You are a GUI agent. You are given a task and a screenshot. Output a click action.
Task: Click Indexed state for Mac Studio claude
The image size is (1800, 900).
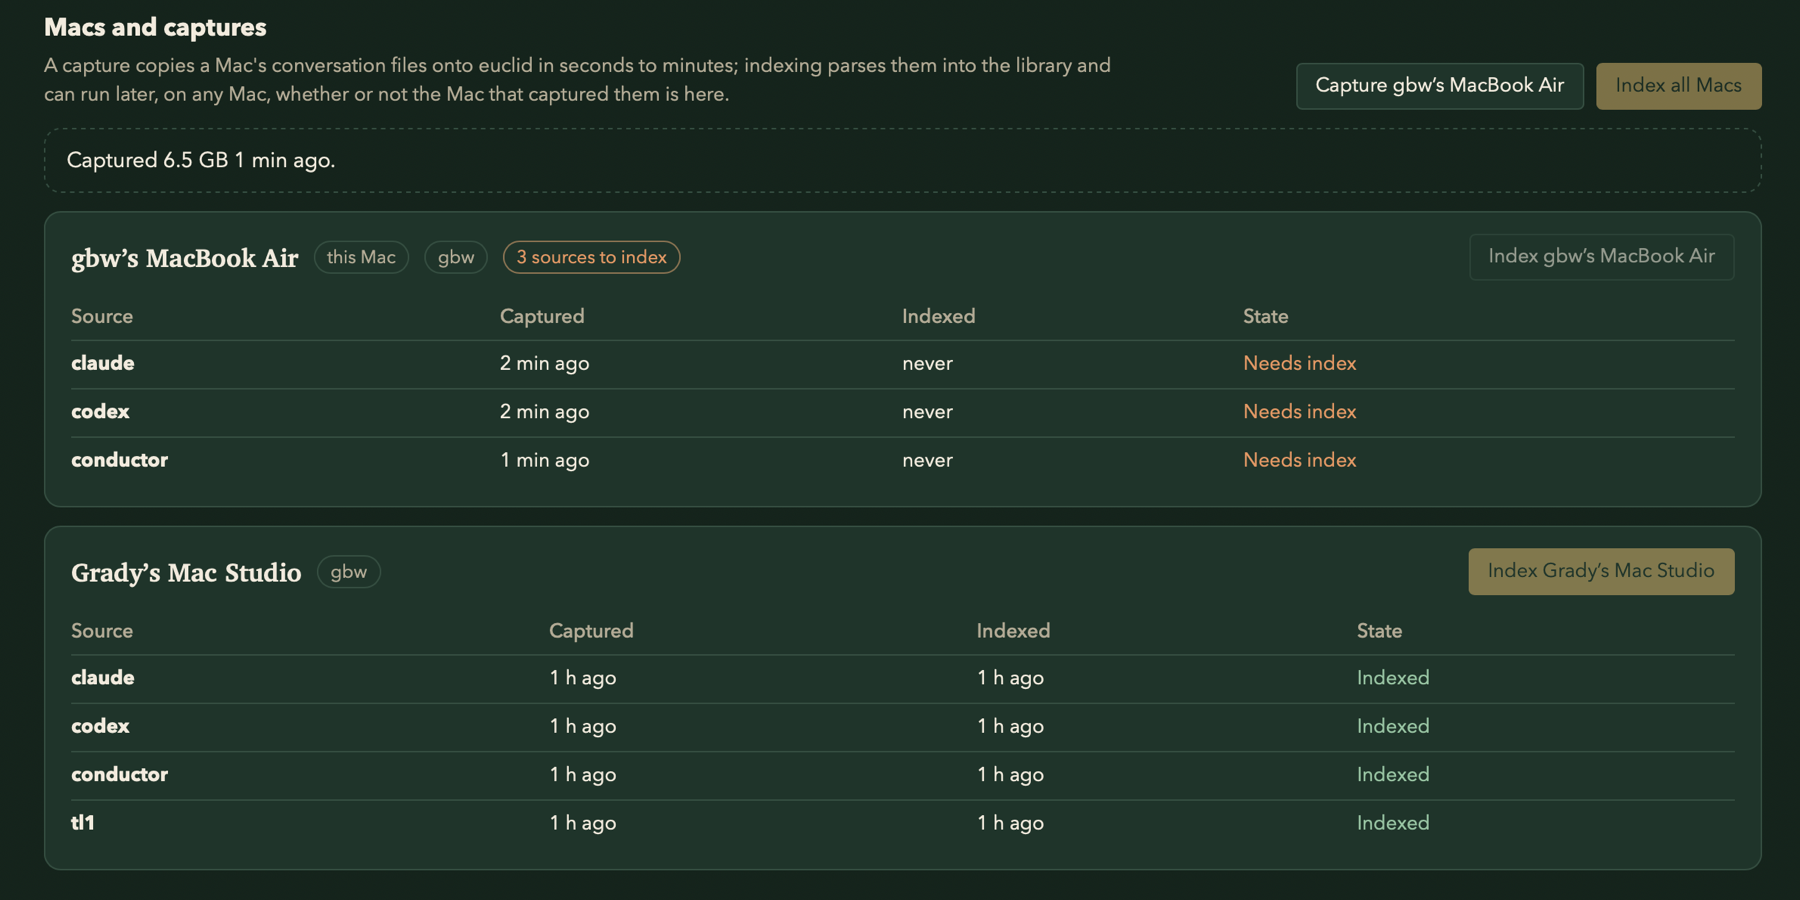click(1393, 678)
